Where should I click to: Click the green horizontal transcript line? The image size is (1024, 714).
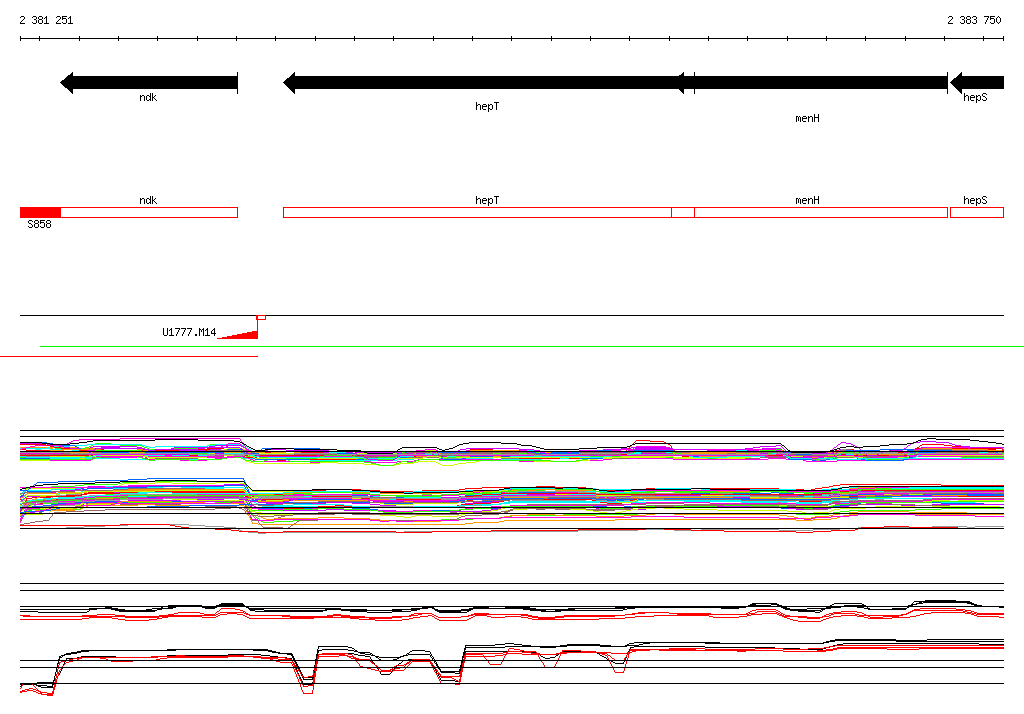[x=532, y=346]
